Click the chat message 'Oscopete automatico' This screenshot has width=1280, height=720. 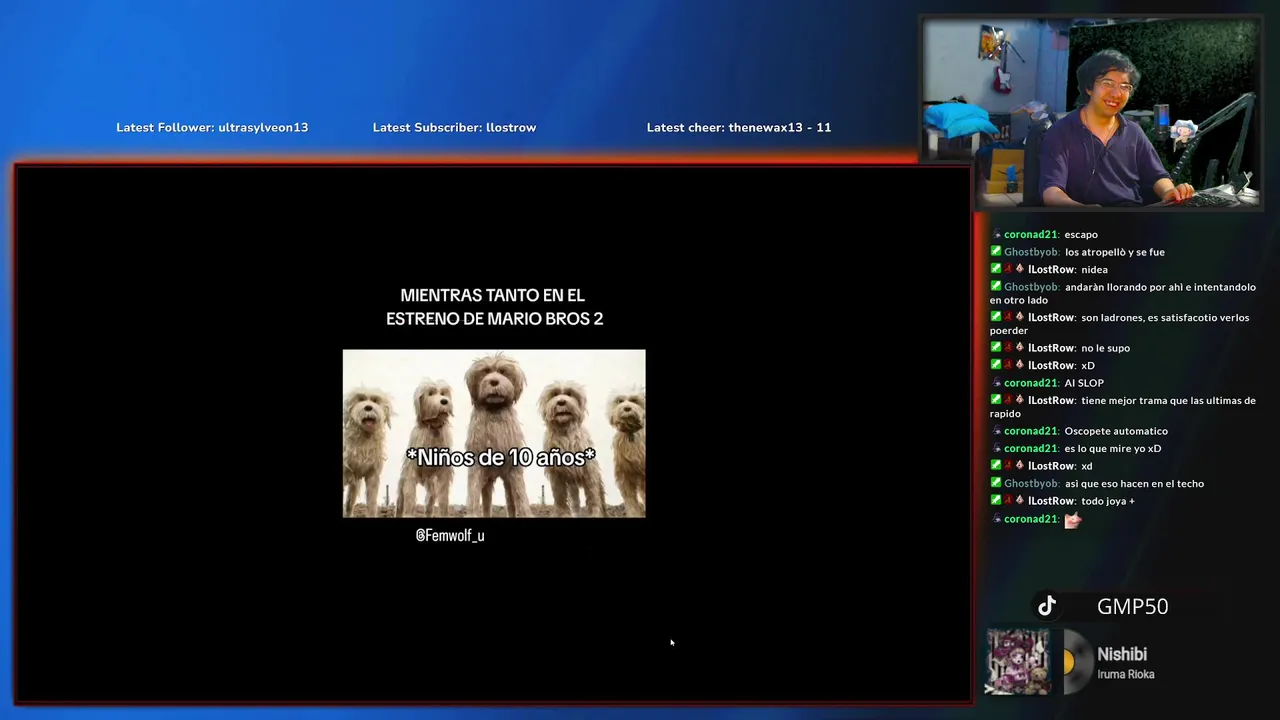pos(1116,431)
